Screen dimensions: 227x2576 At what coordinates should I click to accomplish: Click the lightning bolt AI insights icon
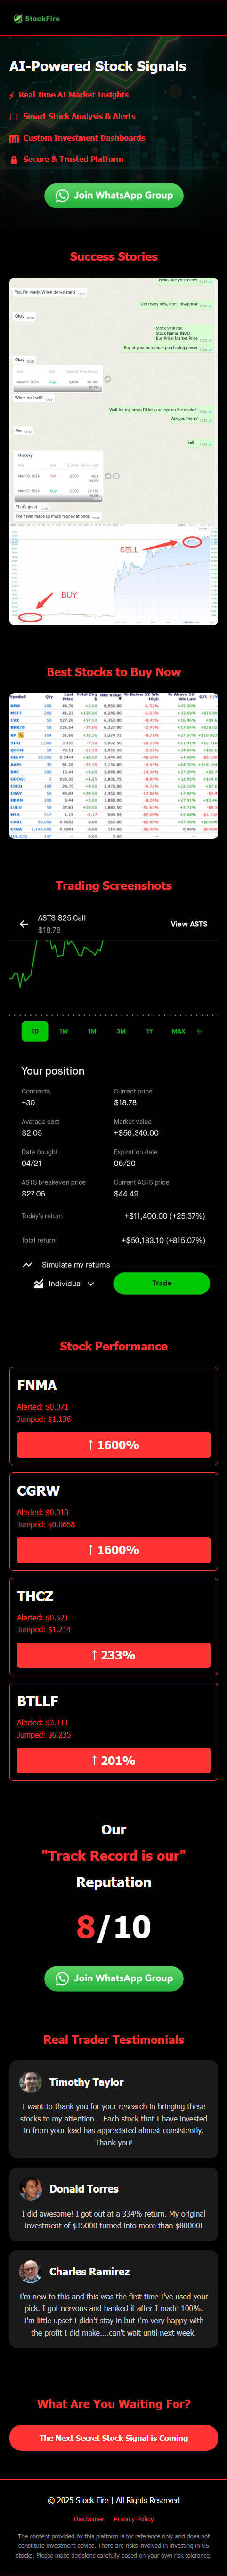[x=12, y=96]
